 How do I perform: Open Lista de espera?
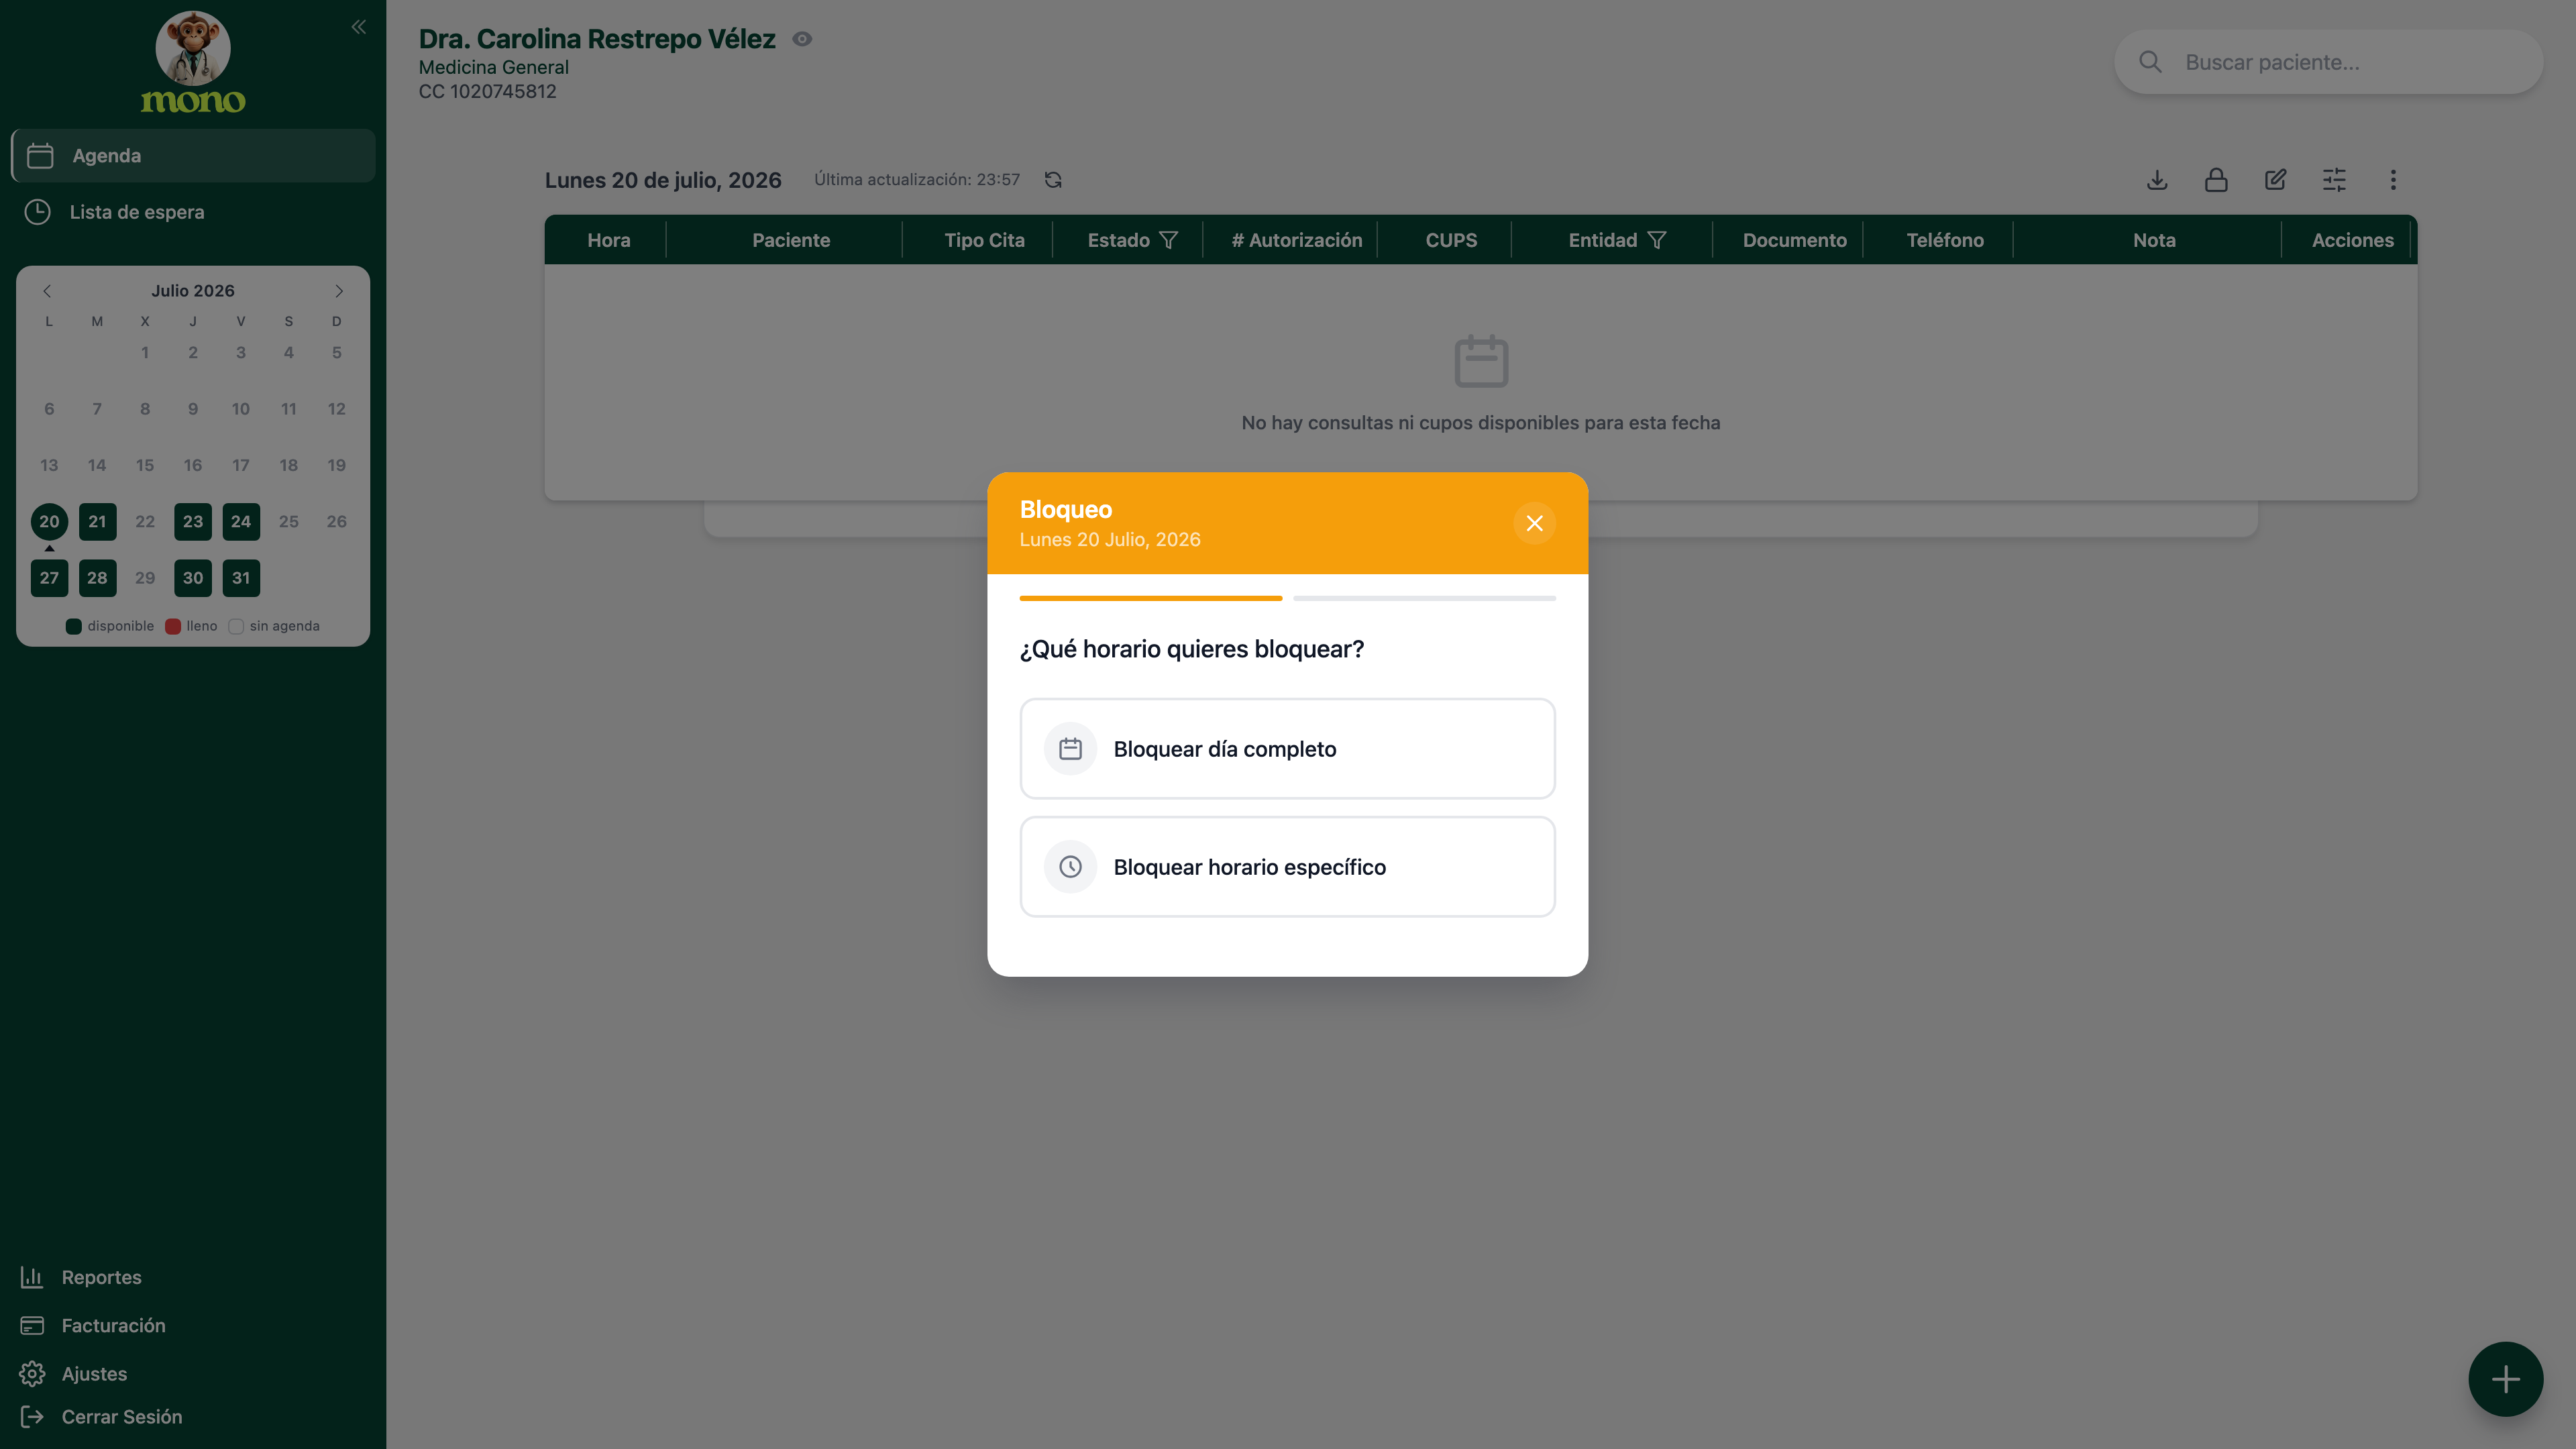point(193,212)
